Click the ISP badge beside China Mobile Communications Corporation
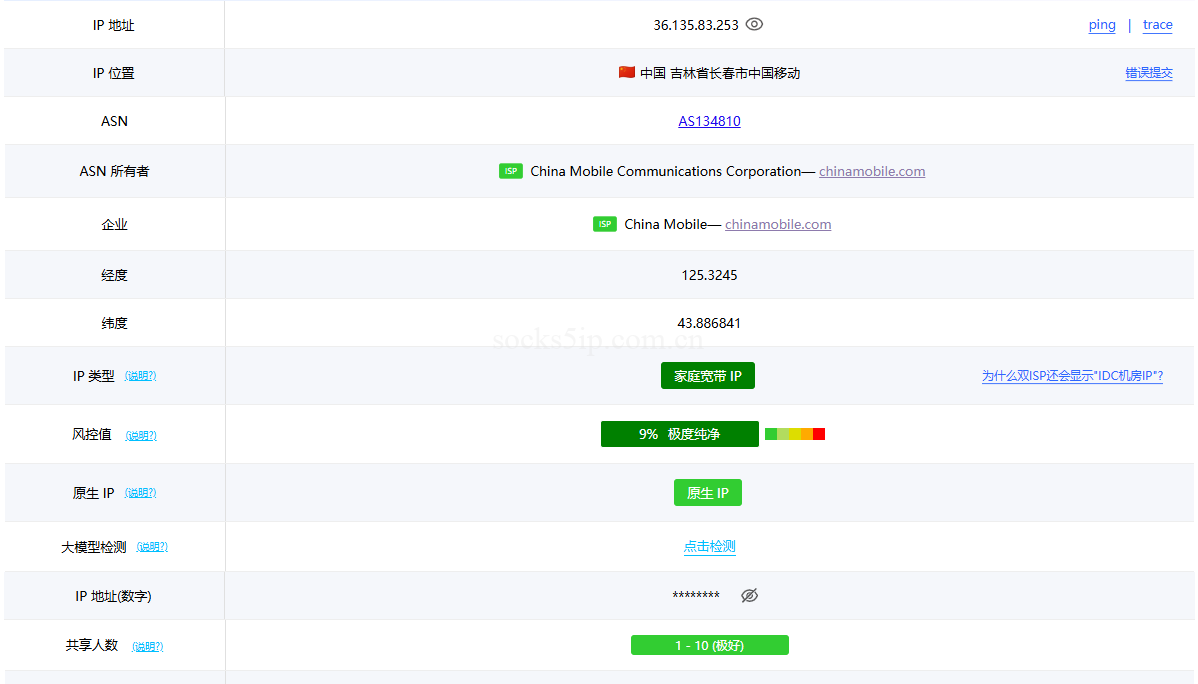The height and width of the screenshot is (684, 1198). (x=510, y=171)
